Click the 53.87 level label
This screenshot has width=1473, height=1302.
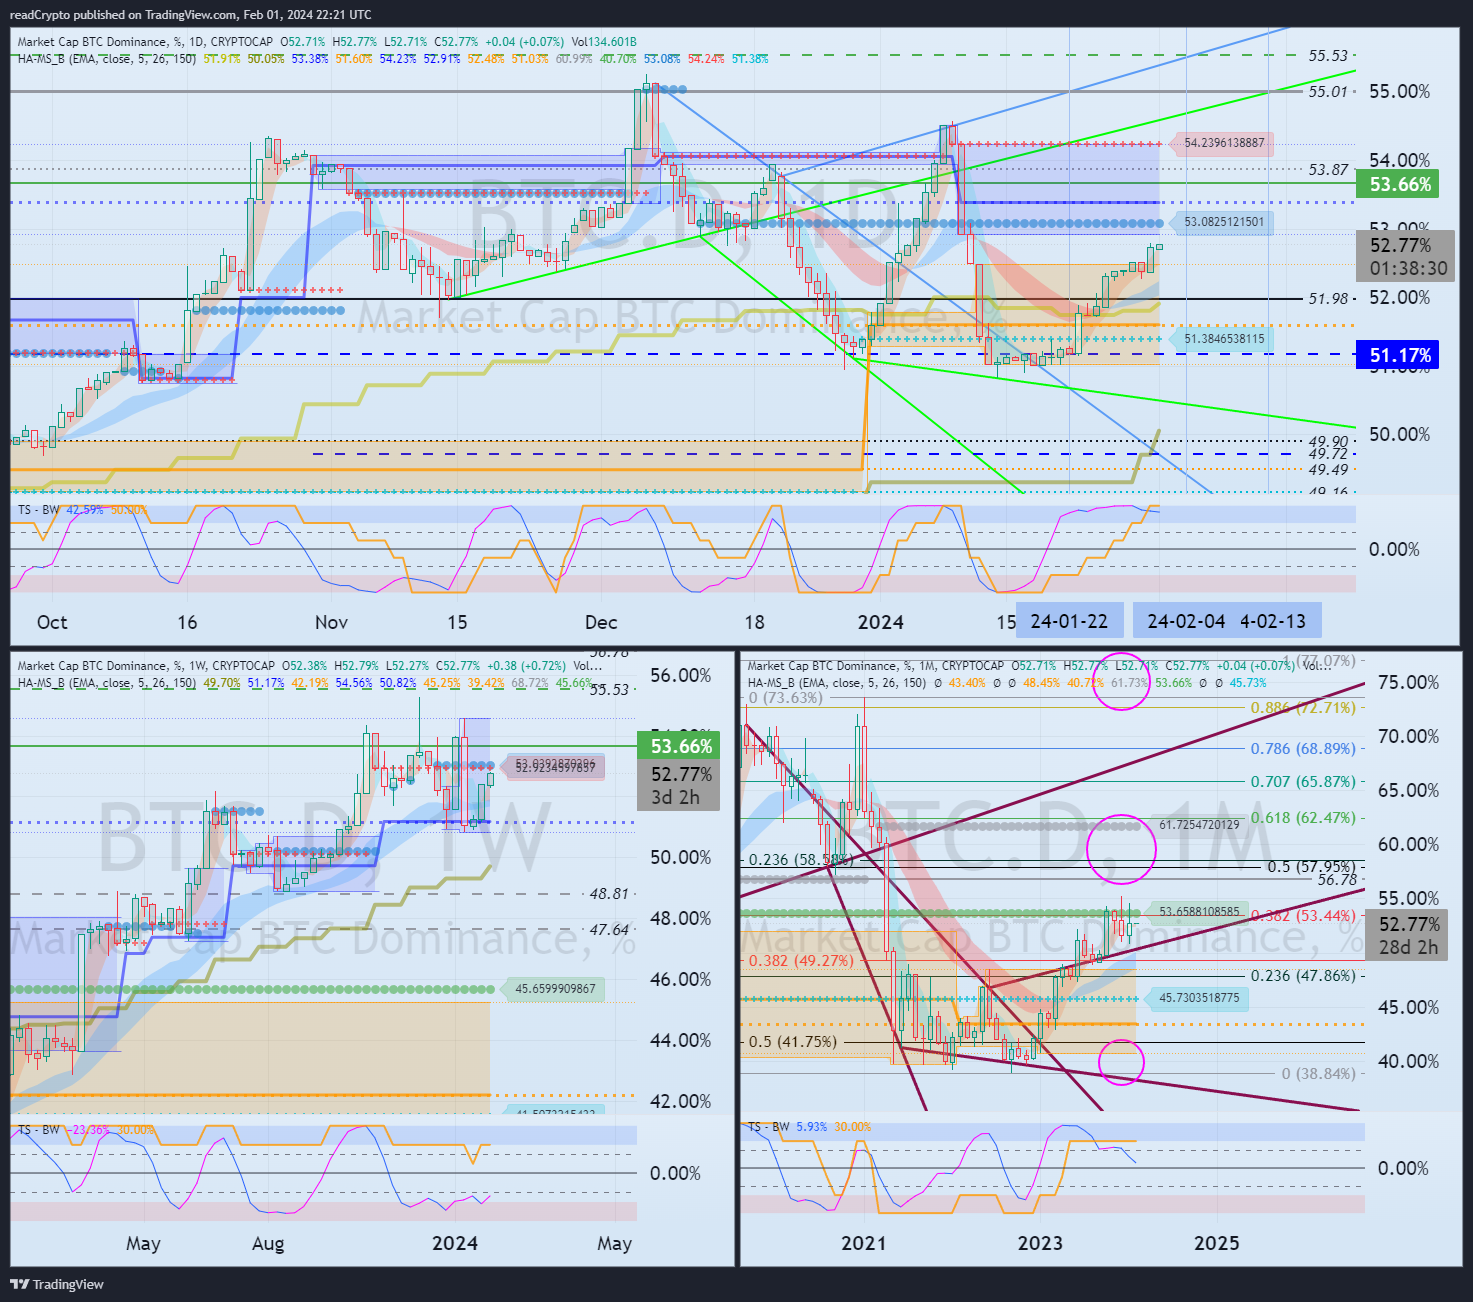tap(1328, 170)
